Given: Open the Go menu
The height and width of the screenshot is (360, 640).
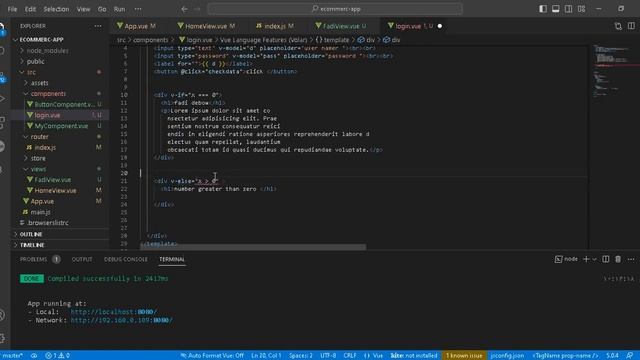Looking at the screenshot, I should tap(102, 9).
